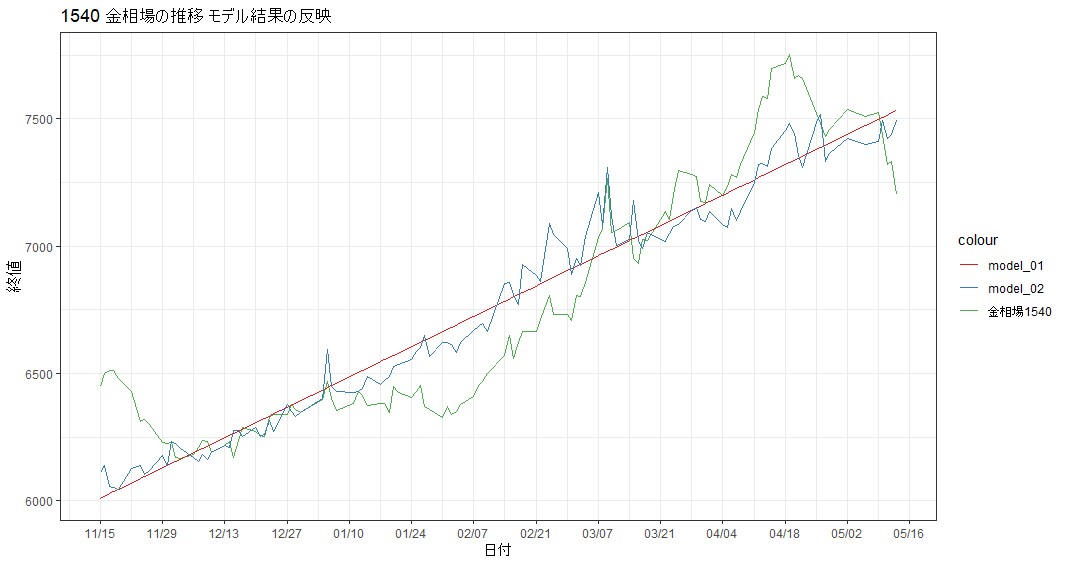Click x-axis date label 11/15
The image size is (1076, 565).
pos(100,533)
